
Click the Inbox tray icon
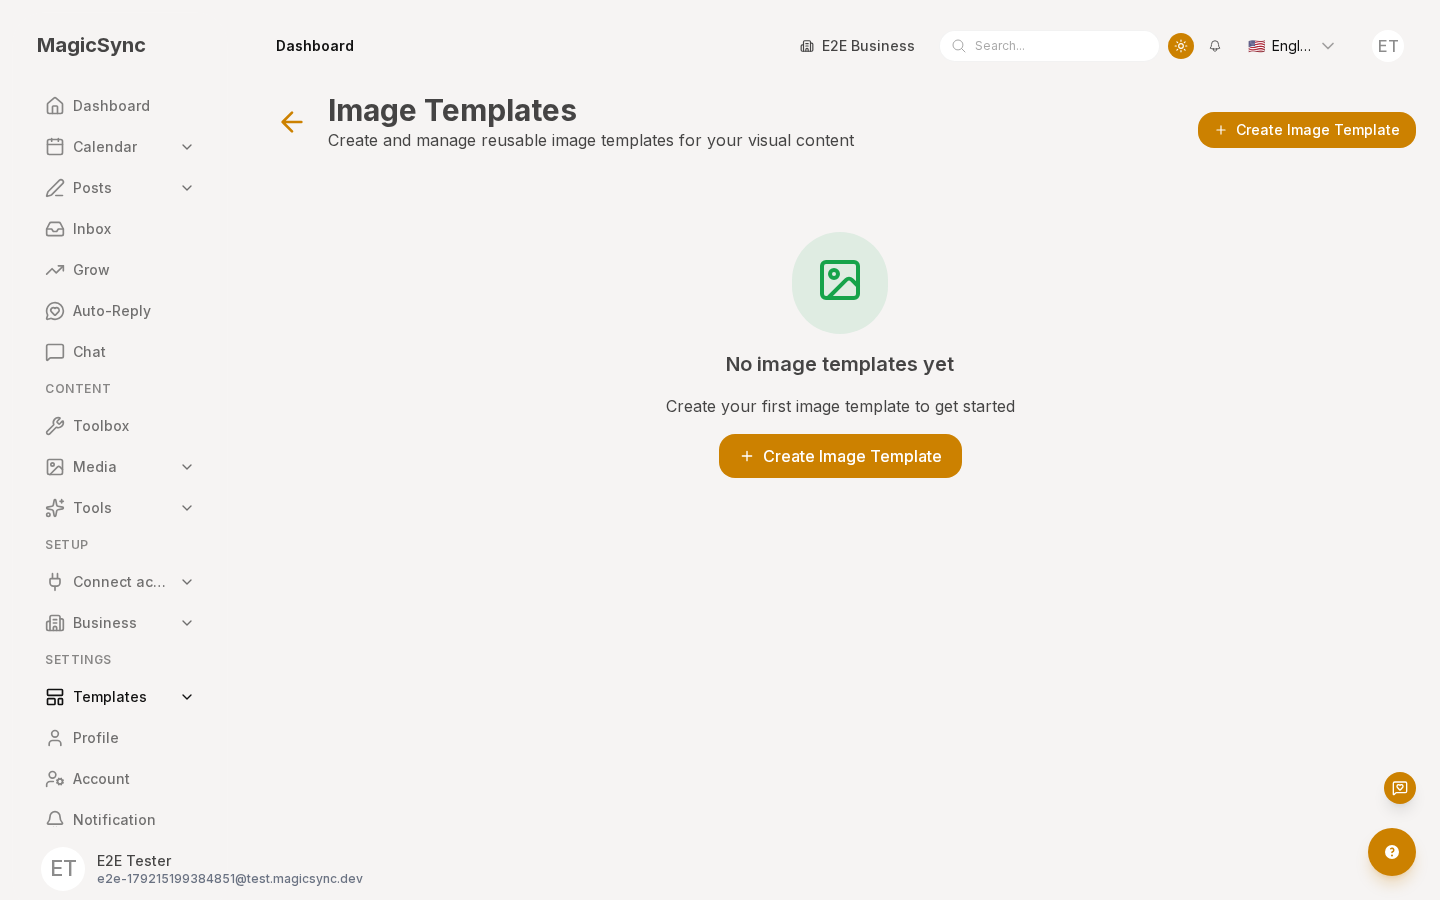click(55, 229)
